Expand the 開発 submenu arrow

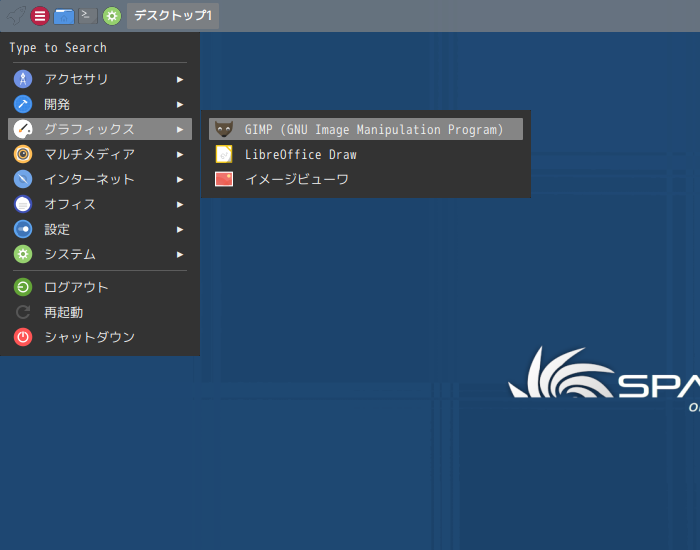click(x=180, y=104)
